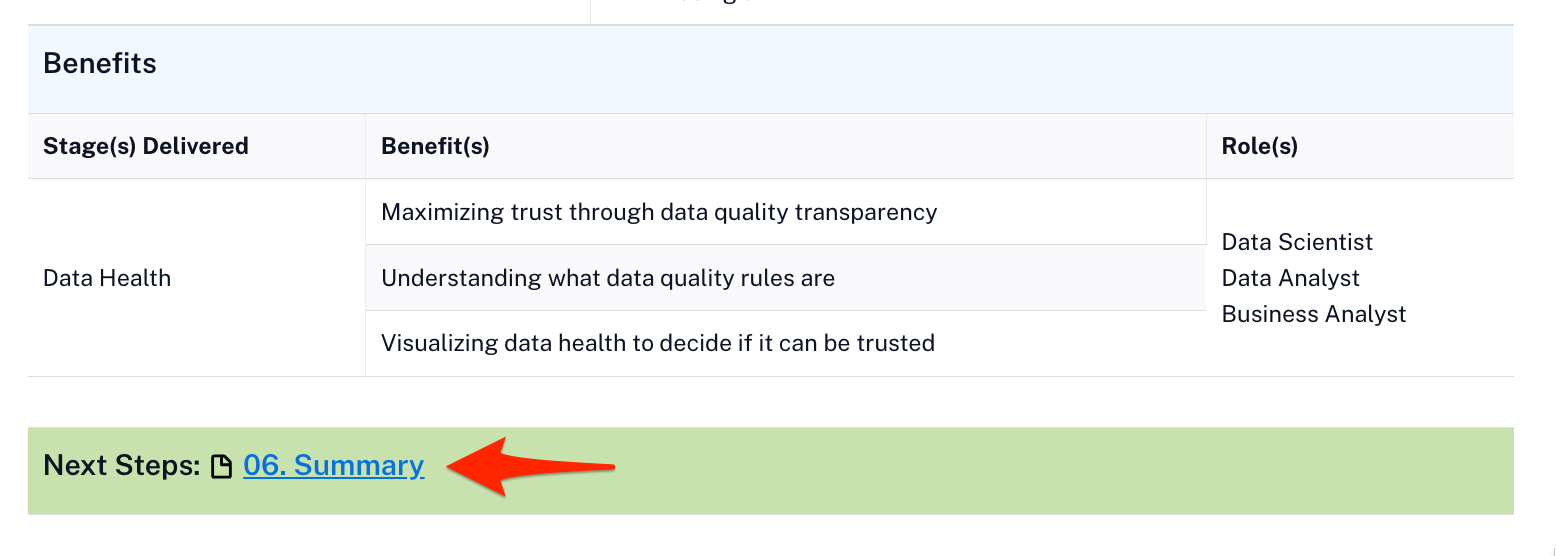Select the Visualizing data health benefit row
This screenshot has width=1556, height=556.
pos(657,343)
